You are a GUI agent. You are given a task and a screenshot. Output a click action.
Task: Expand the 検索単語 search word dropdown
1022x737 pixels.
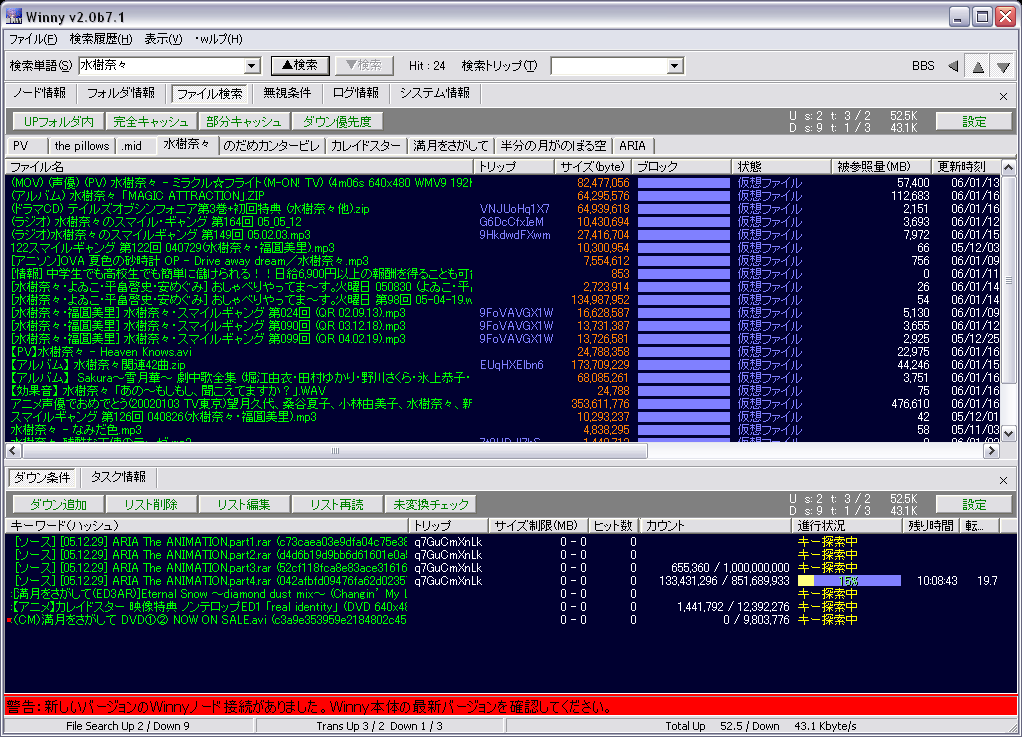[252, 66]
